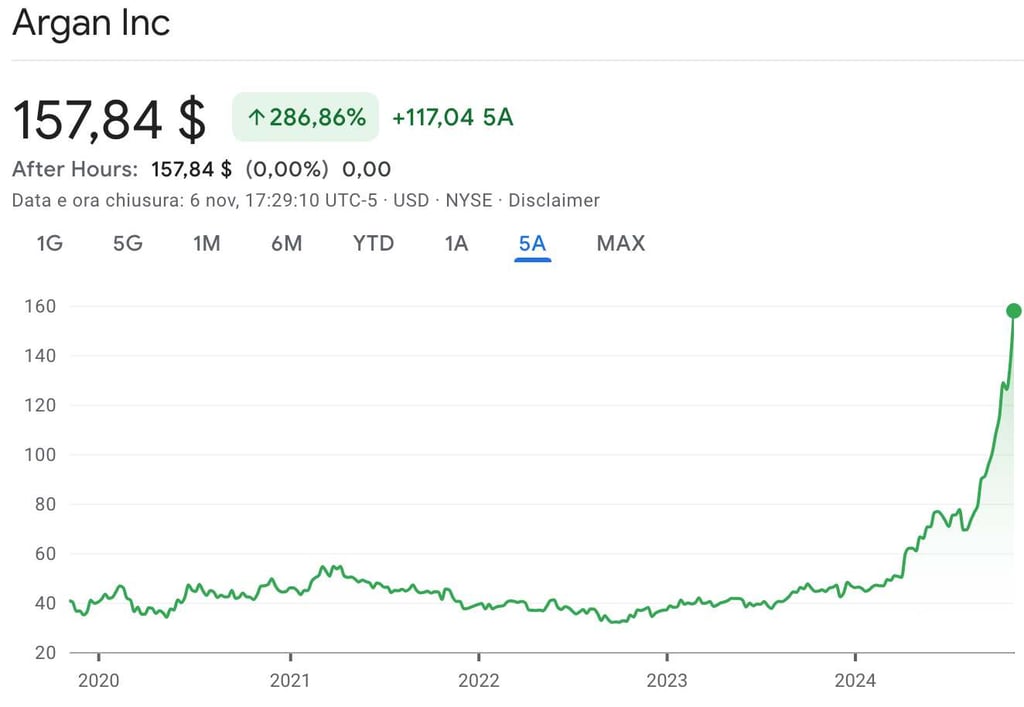Click the +117,04 5A change value
This screenshot has width=1024, height=707.
(x=452, y=117)
